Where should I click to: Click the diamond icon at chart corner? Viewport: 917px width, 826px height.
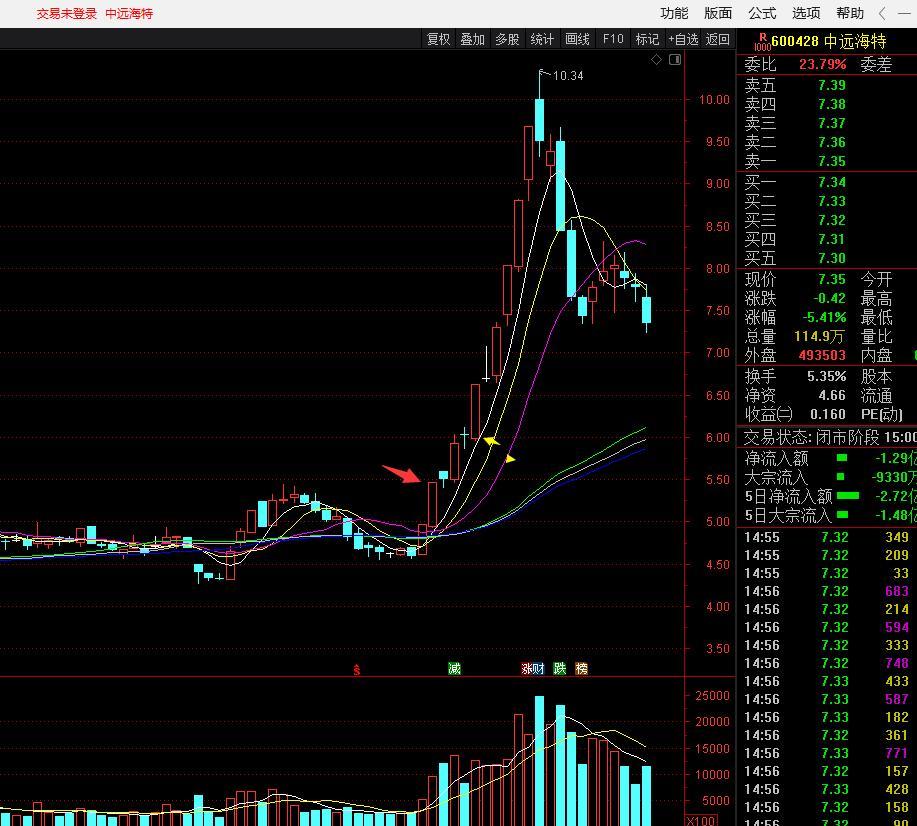point(656,60)
